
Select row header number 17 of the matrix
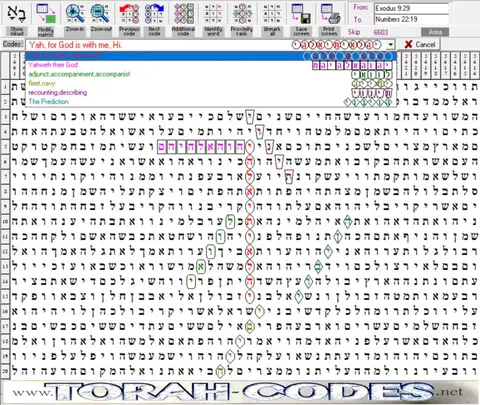5,326
